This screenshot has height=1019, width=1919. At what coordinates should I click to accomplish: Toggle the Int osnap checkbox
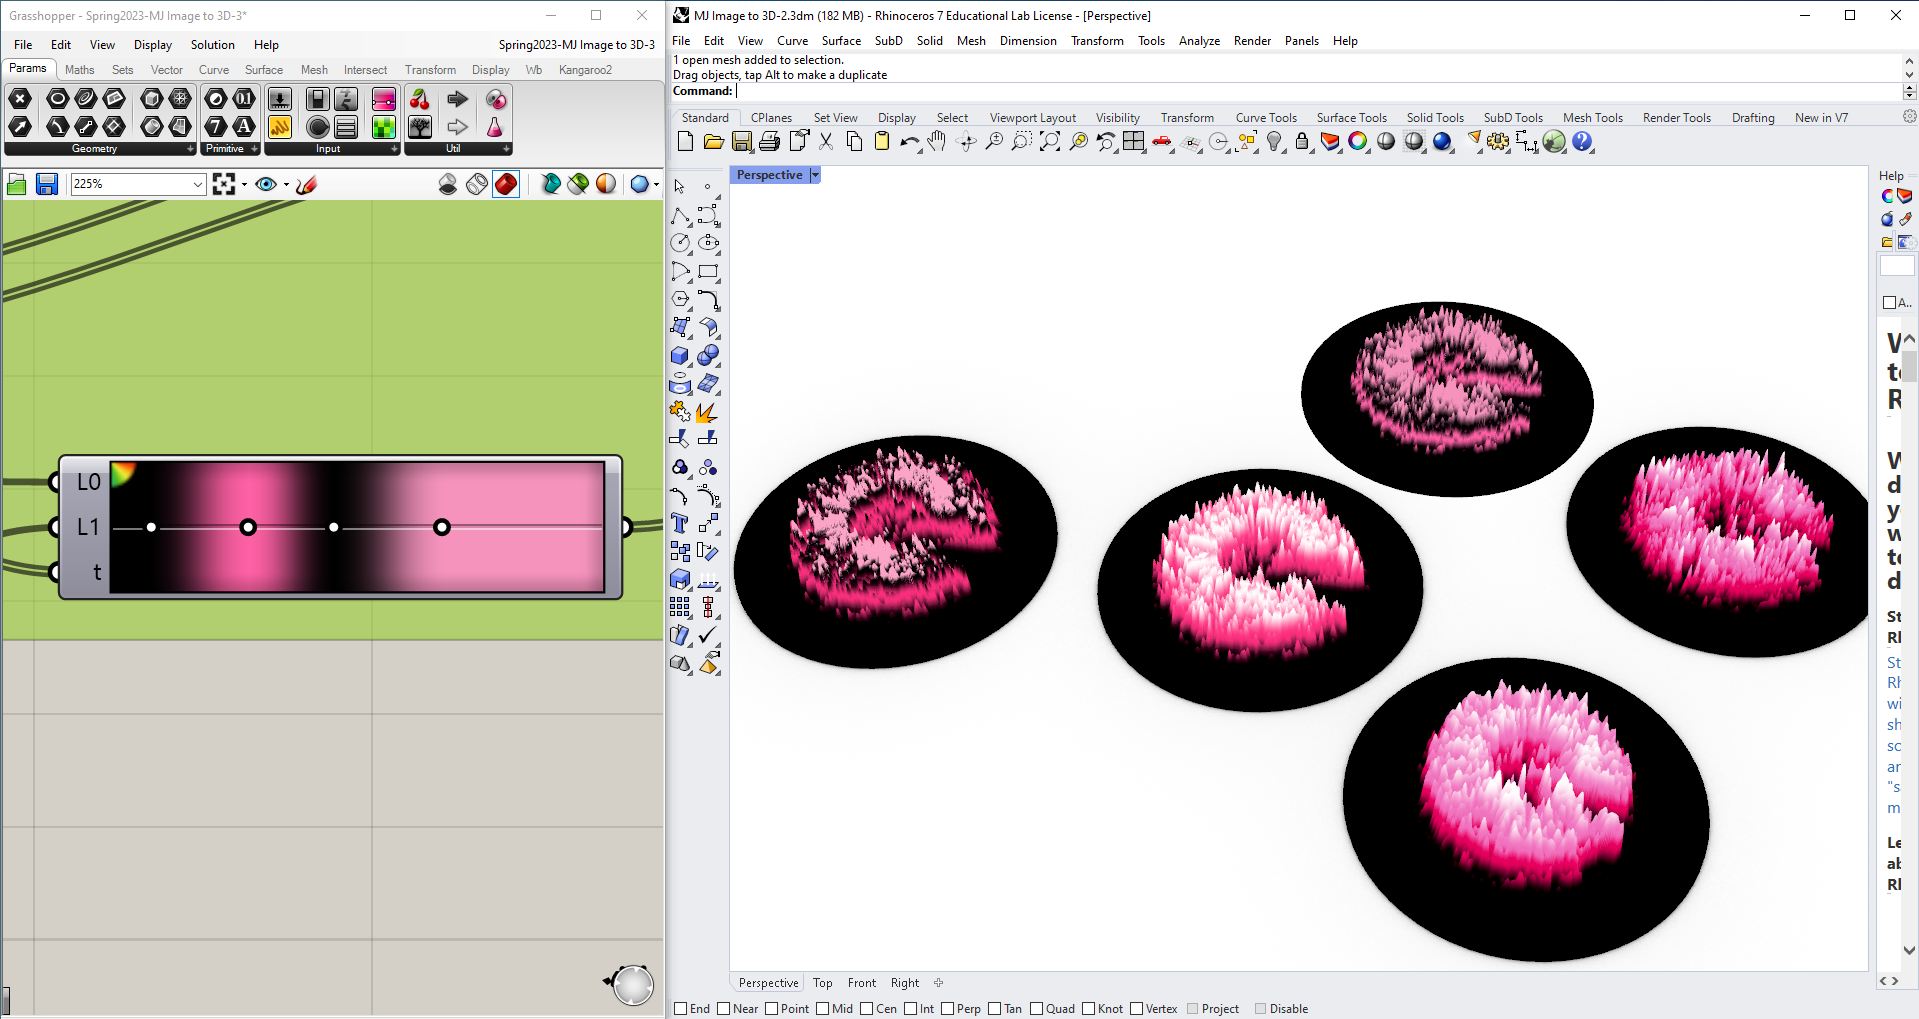[910, 1008]
